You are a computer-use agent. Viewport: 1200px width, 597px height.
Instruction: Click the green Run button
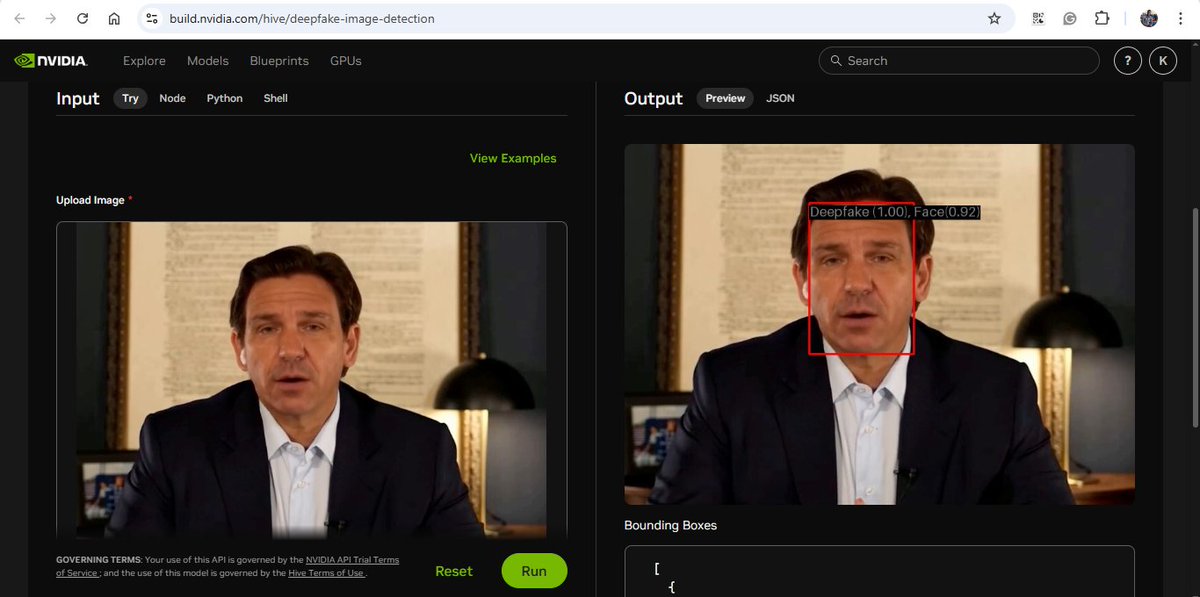[x=534, y=571]
